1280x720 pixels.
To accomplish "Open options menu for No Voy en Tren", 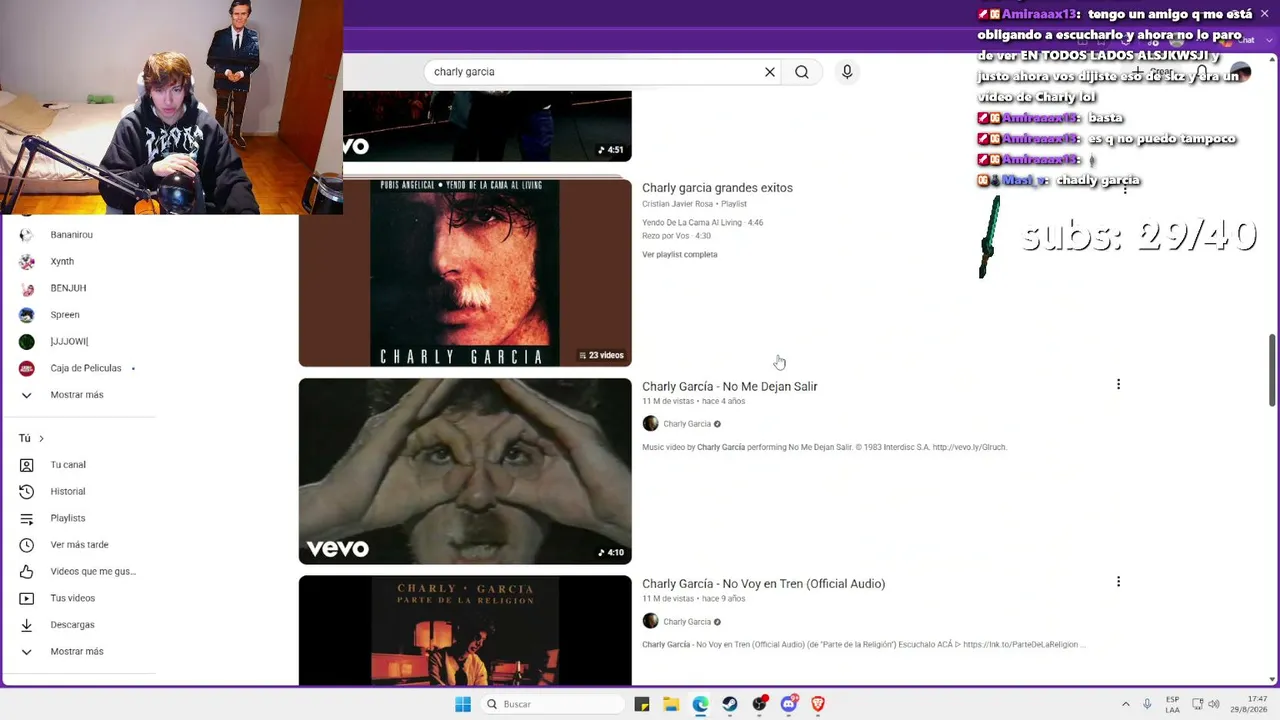I will pyautogui.click(x=1118, y=581).
